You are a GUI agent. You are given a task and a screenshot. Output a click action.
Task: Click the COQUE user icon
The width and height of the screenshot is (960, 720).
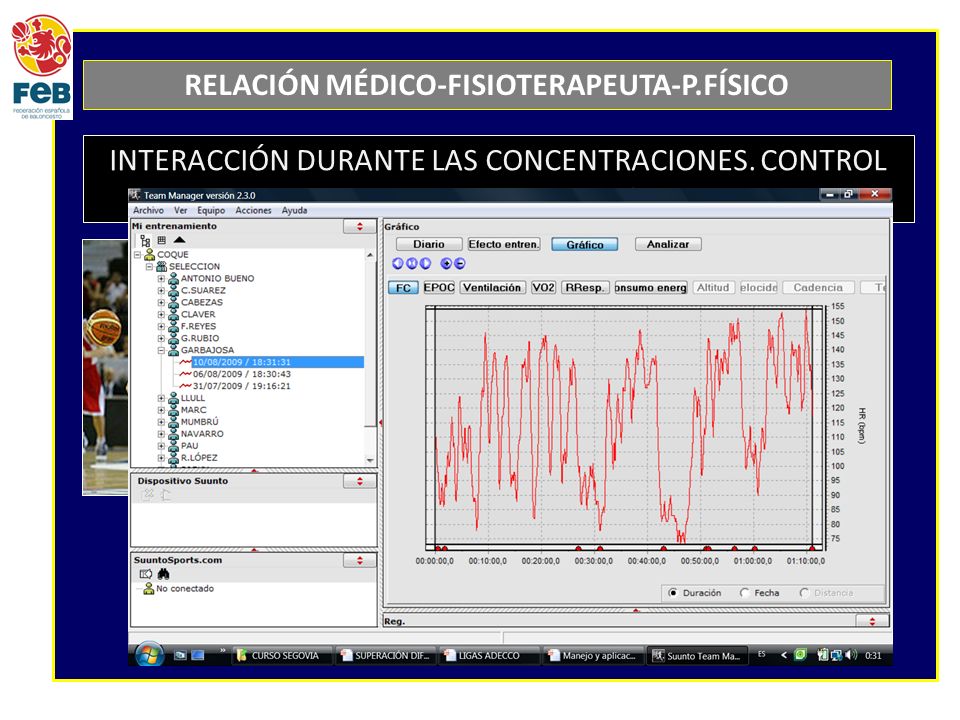(x=149, y=254)
